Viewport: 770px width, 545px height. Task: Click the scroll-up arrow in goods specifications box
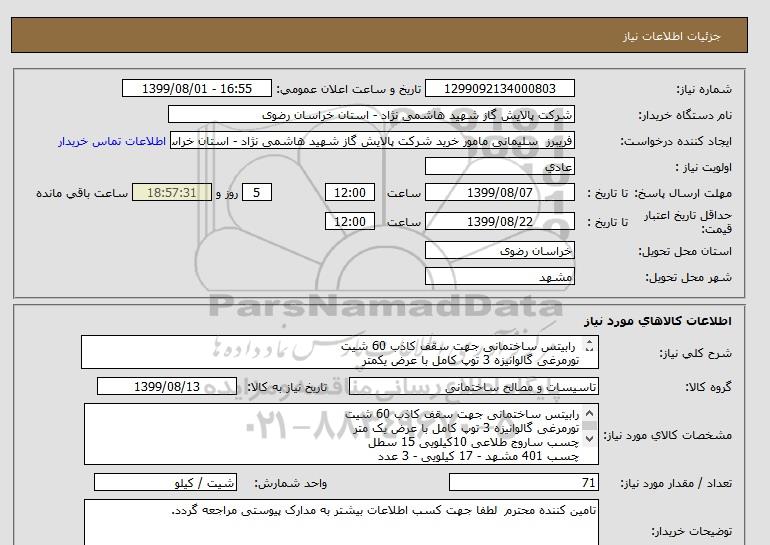pos(587,414)
